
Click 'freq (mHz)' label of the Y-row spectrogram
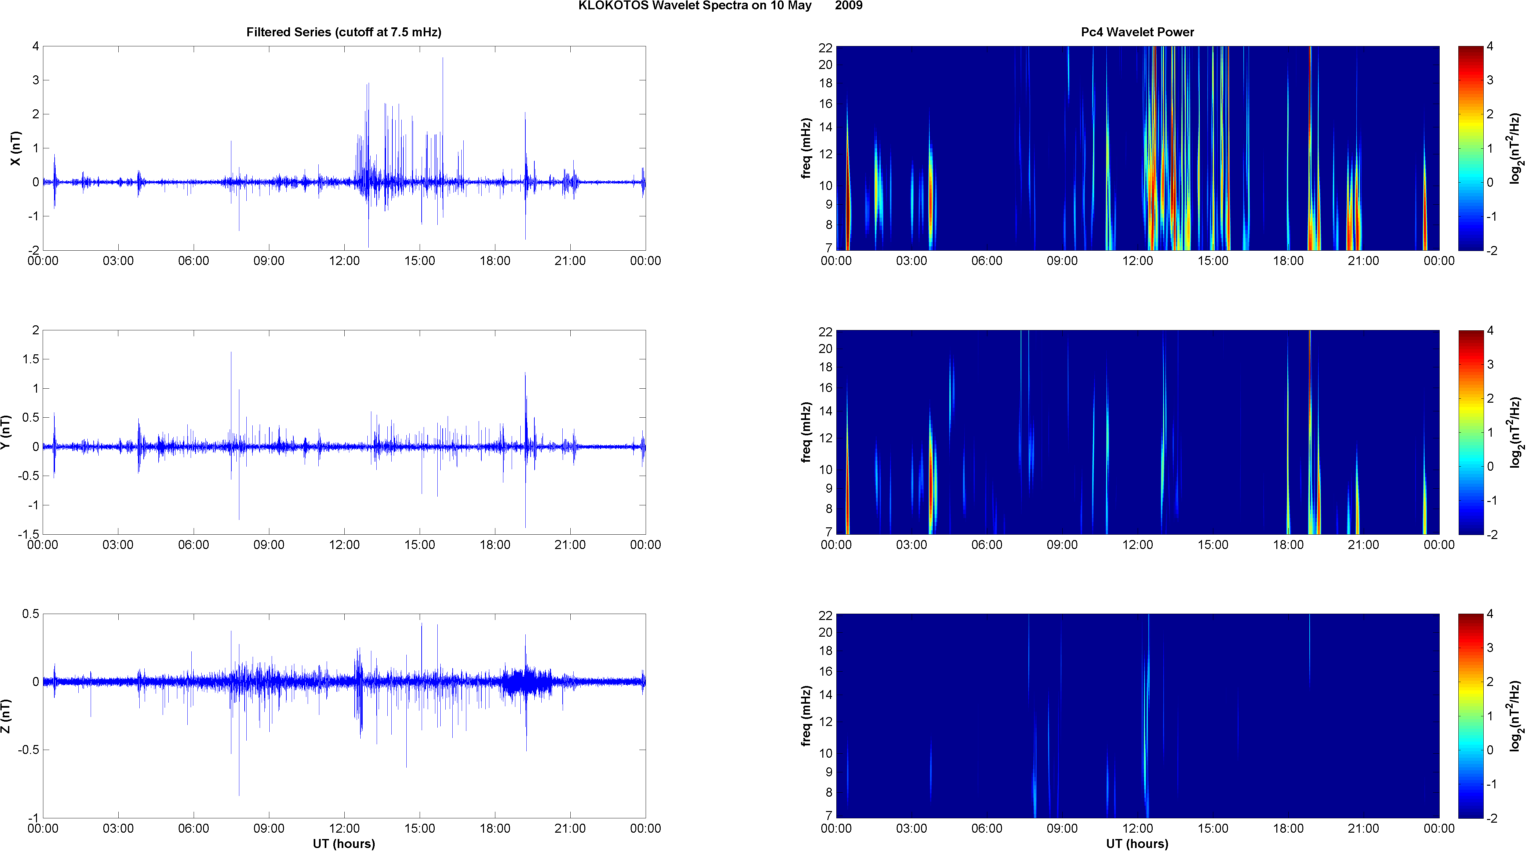coord(806,432)
